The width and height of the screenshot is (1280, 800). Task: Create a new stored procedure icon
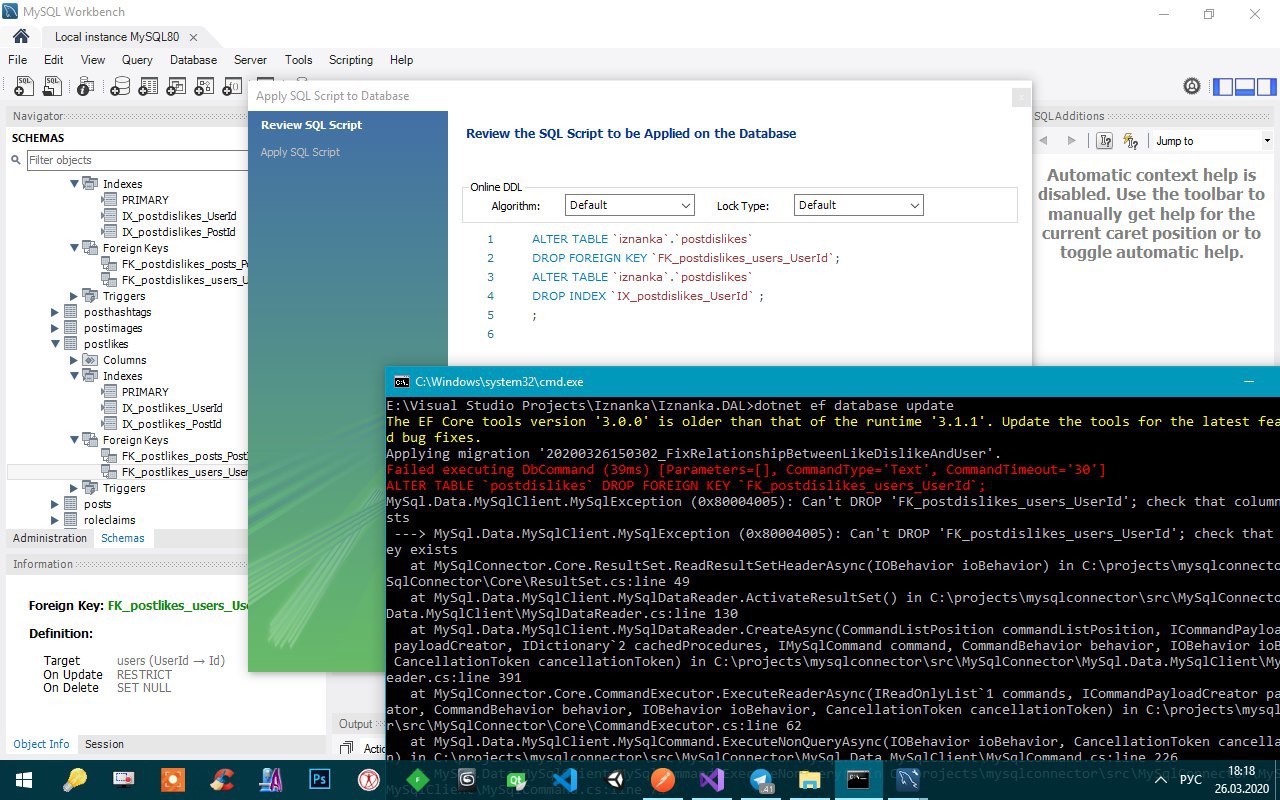tap(205, 87)
